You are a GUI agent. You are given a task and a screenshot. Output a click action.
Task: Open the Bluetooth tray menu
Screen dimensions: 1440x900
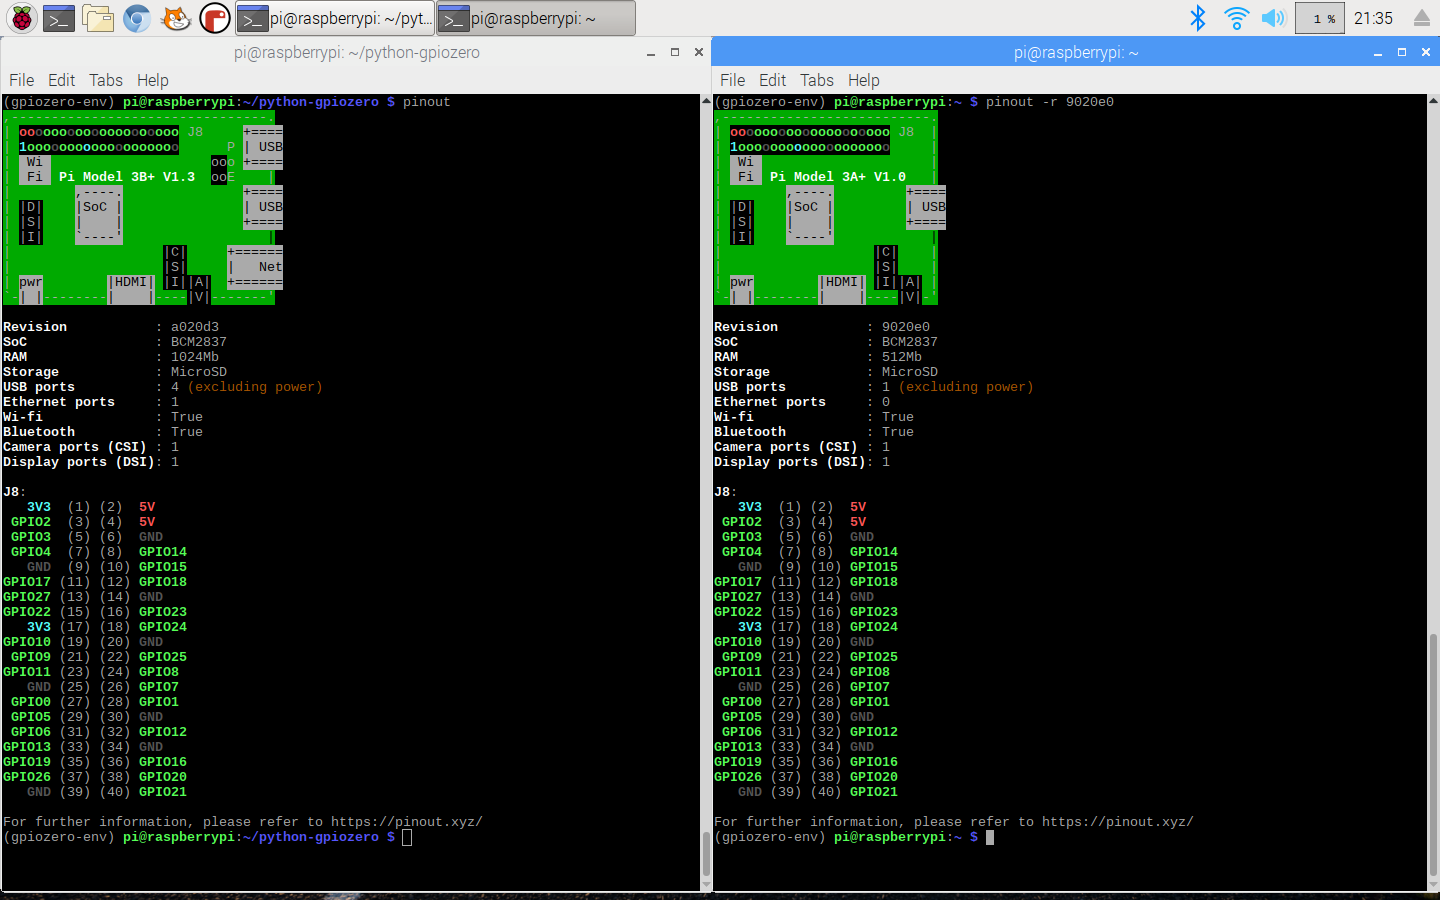pyautogui.click(x=1197, y=18)
